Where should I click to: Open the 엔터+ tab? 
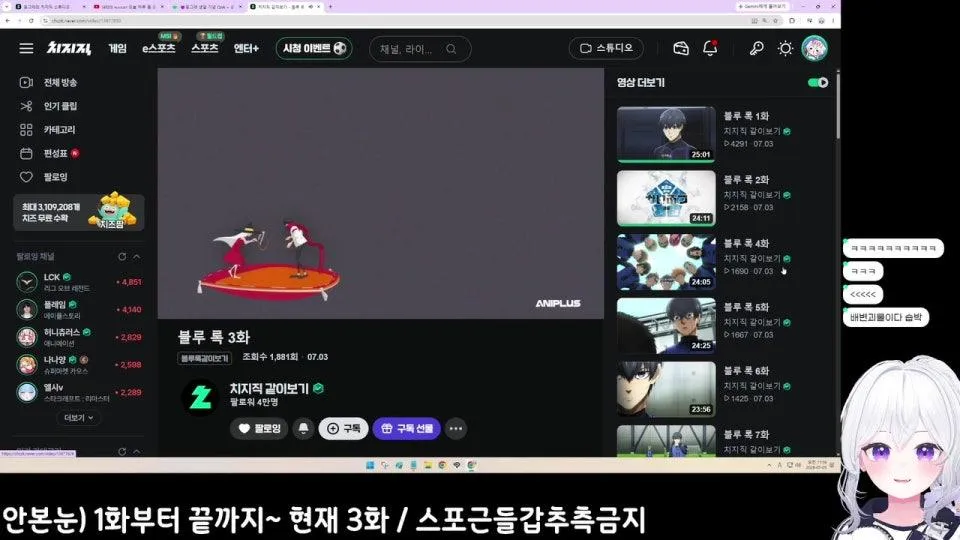click(246, 48)
